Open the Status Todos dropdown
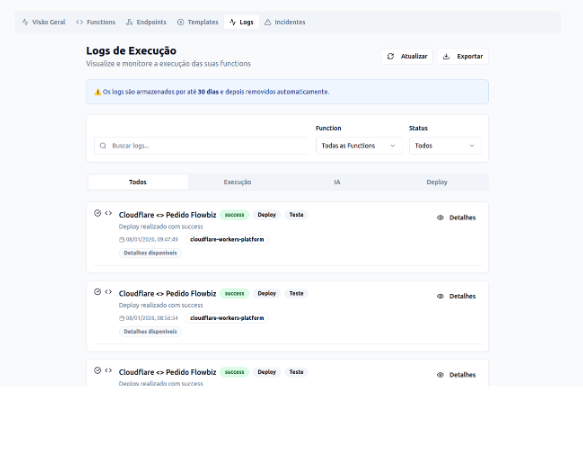 pyautogui.click(x=445, y=146)
